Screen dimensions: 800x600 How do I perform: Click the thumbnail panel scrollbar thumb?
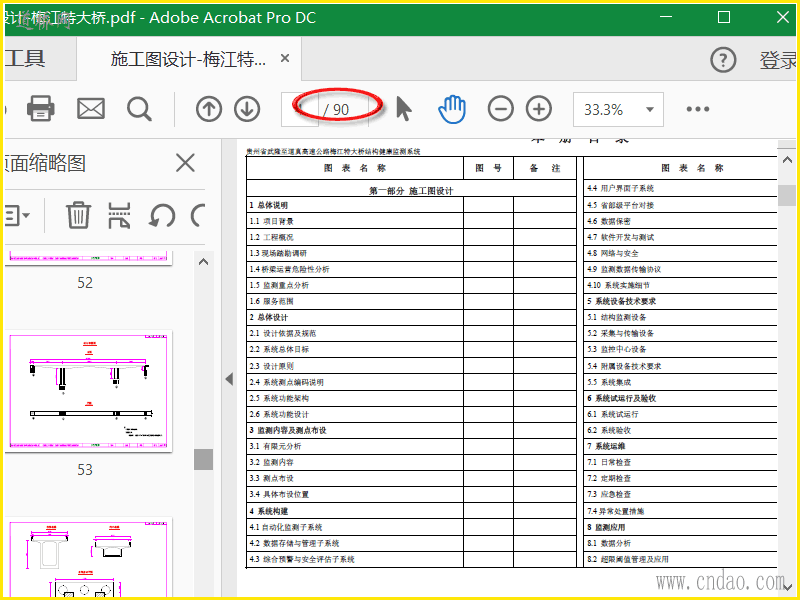203,459
